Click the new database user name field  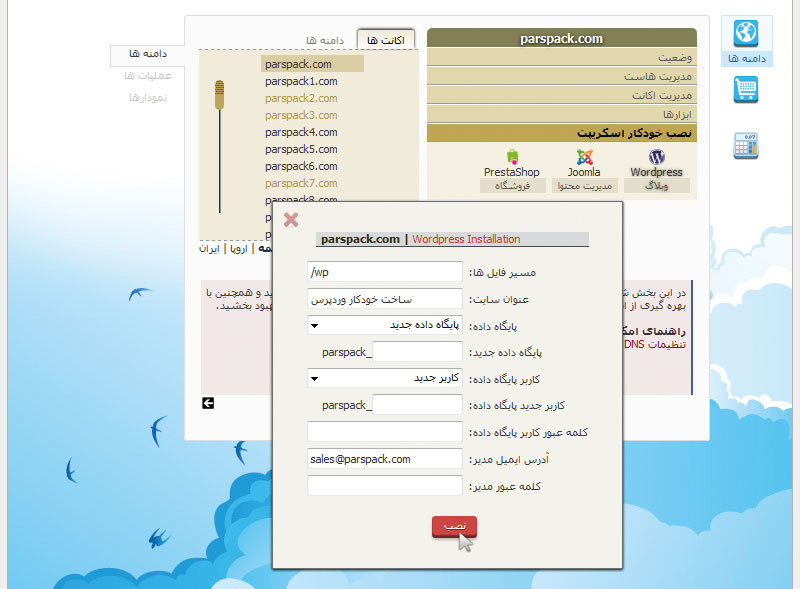[417, 405]
